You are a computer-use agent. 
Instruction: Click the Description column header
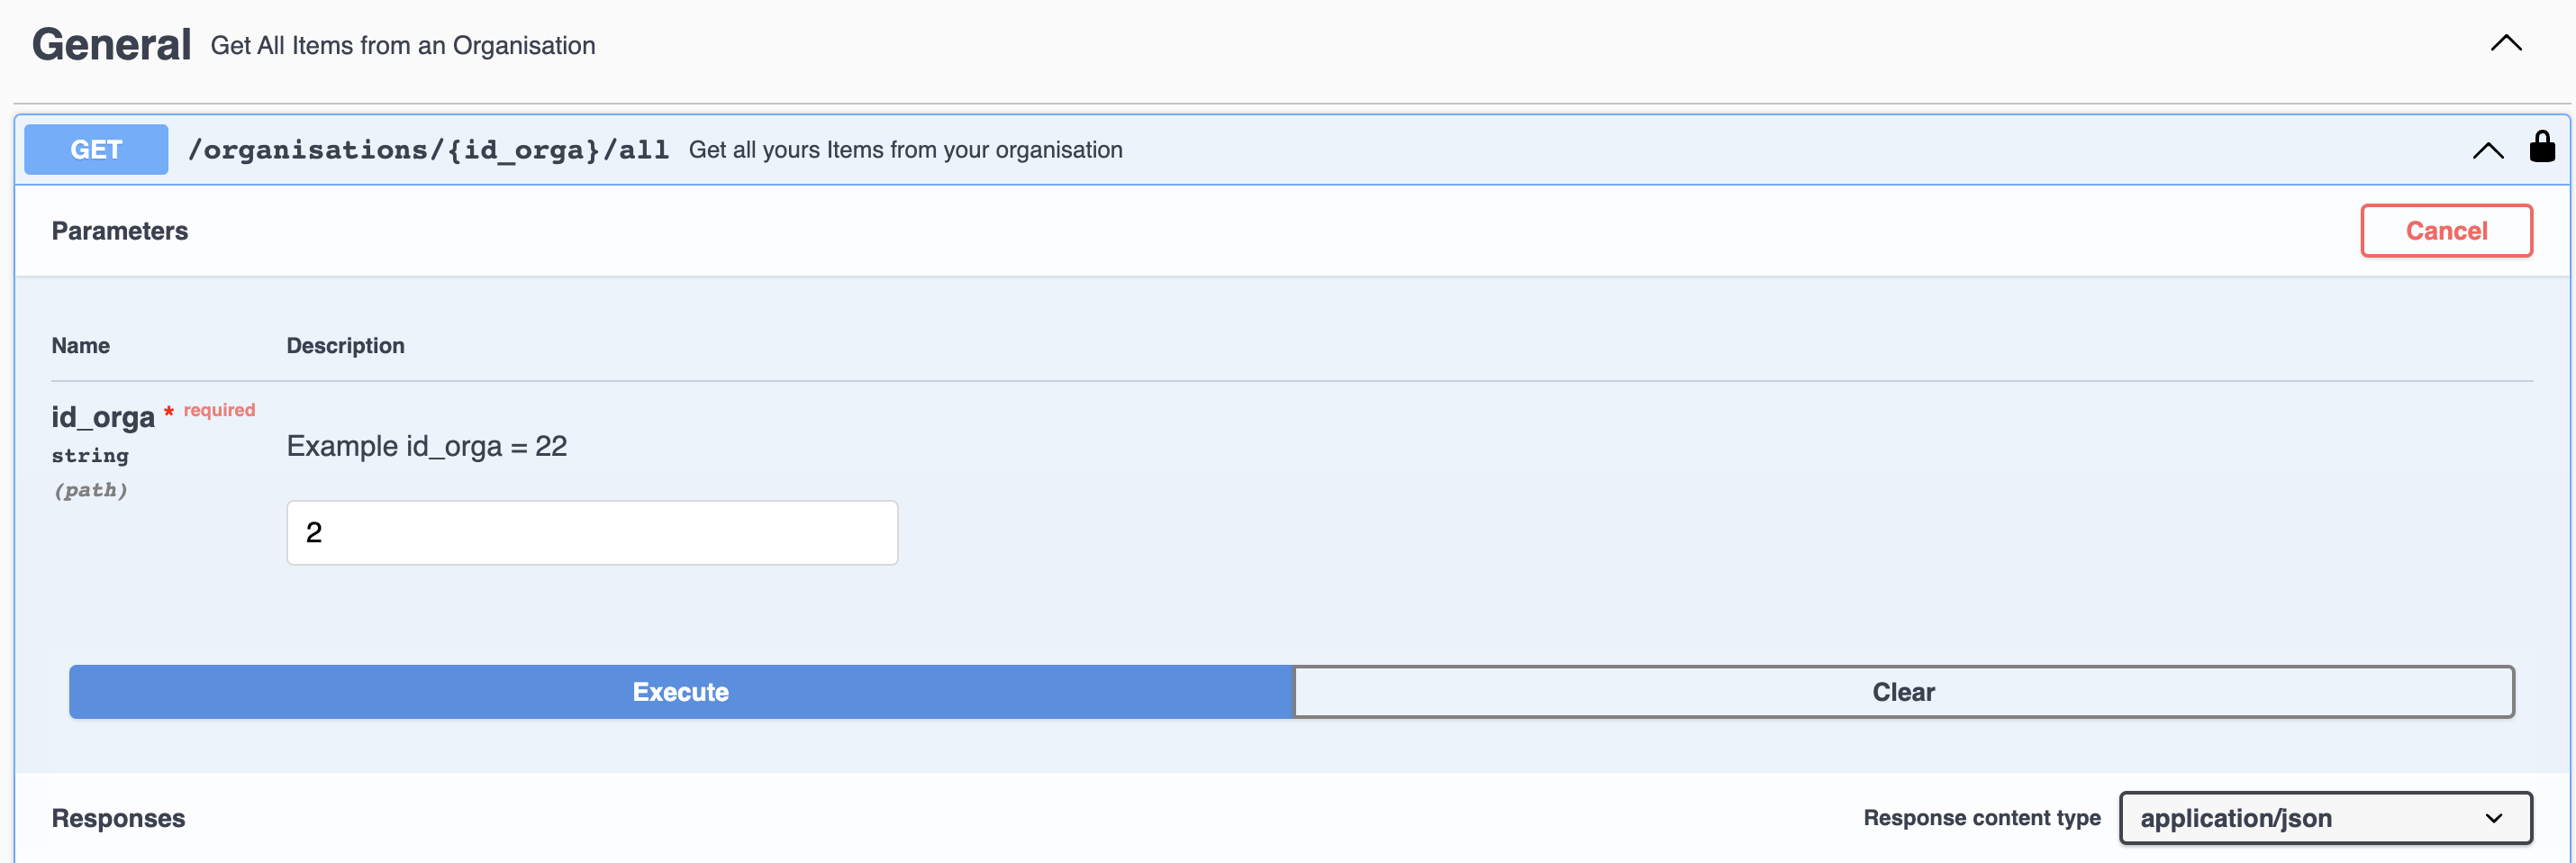[x=345, y=346]
